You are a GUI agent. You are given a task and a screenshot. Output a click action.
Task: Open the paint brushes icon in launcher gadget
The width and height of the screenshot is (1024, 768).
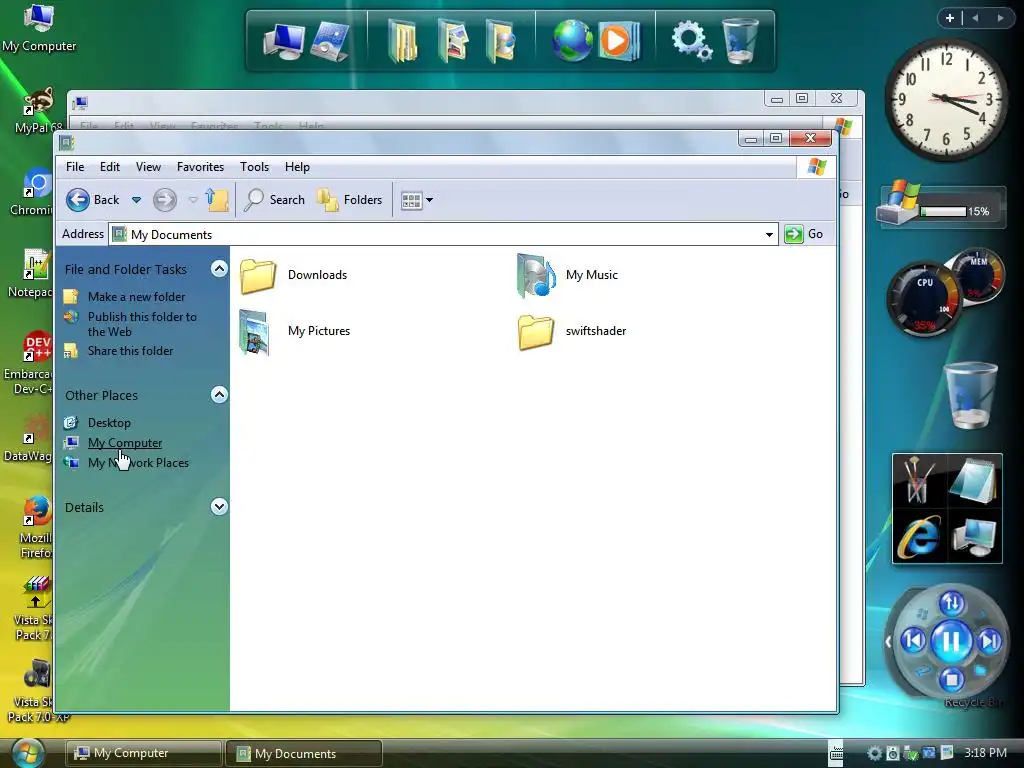coord(920,481)
